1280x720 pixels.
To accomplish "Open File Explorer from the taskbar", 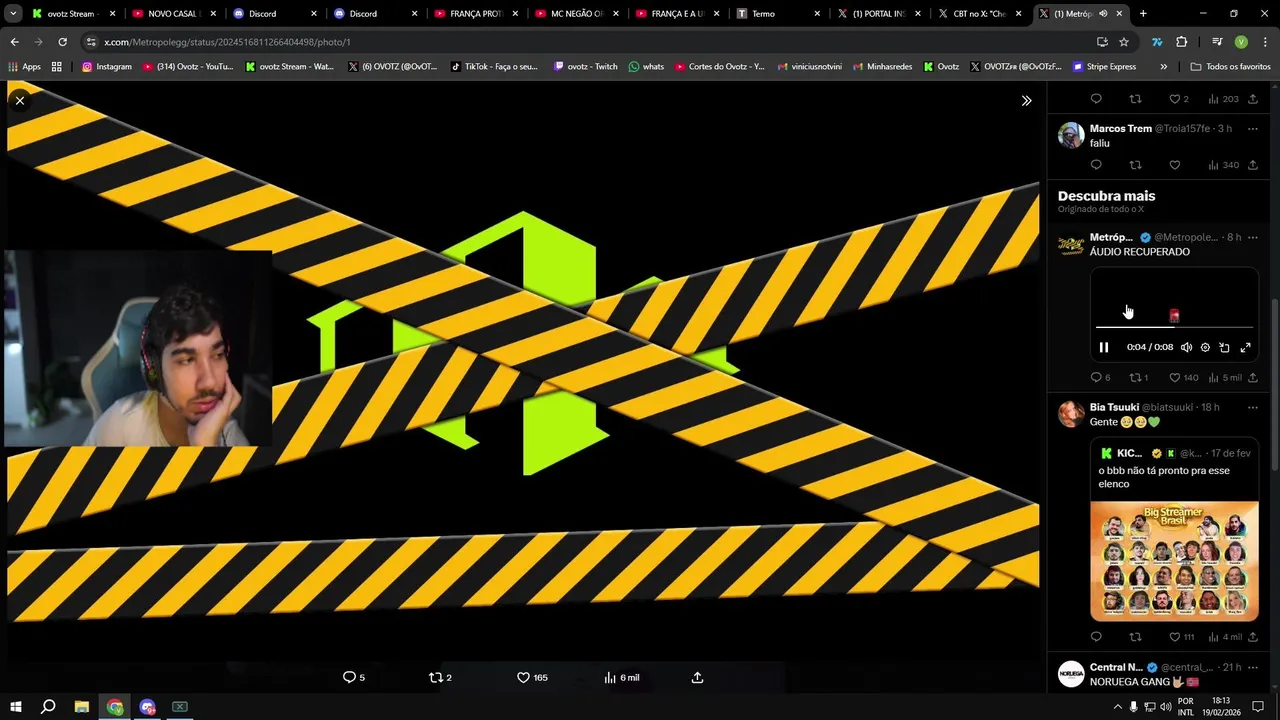I will point(82,707).
